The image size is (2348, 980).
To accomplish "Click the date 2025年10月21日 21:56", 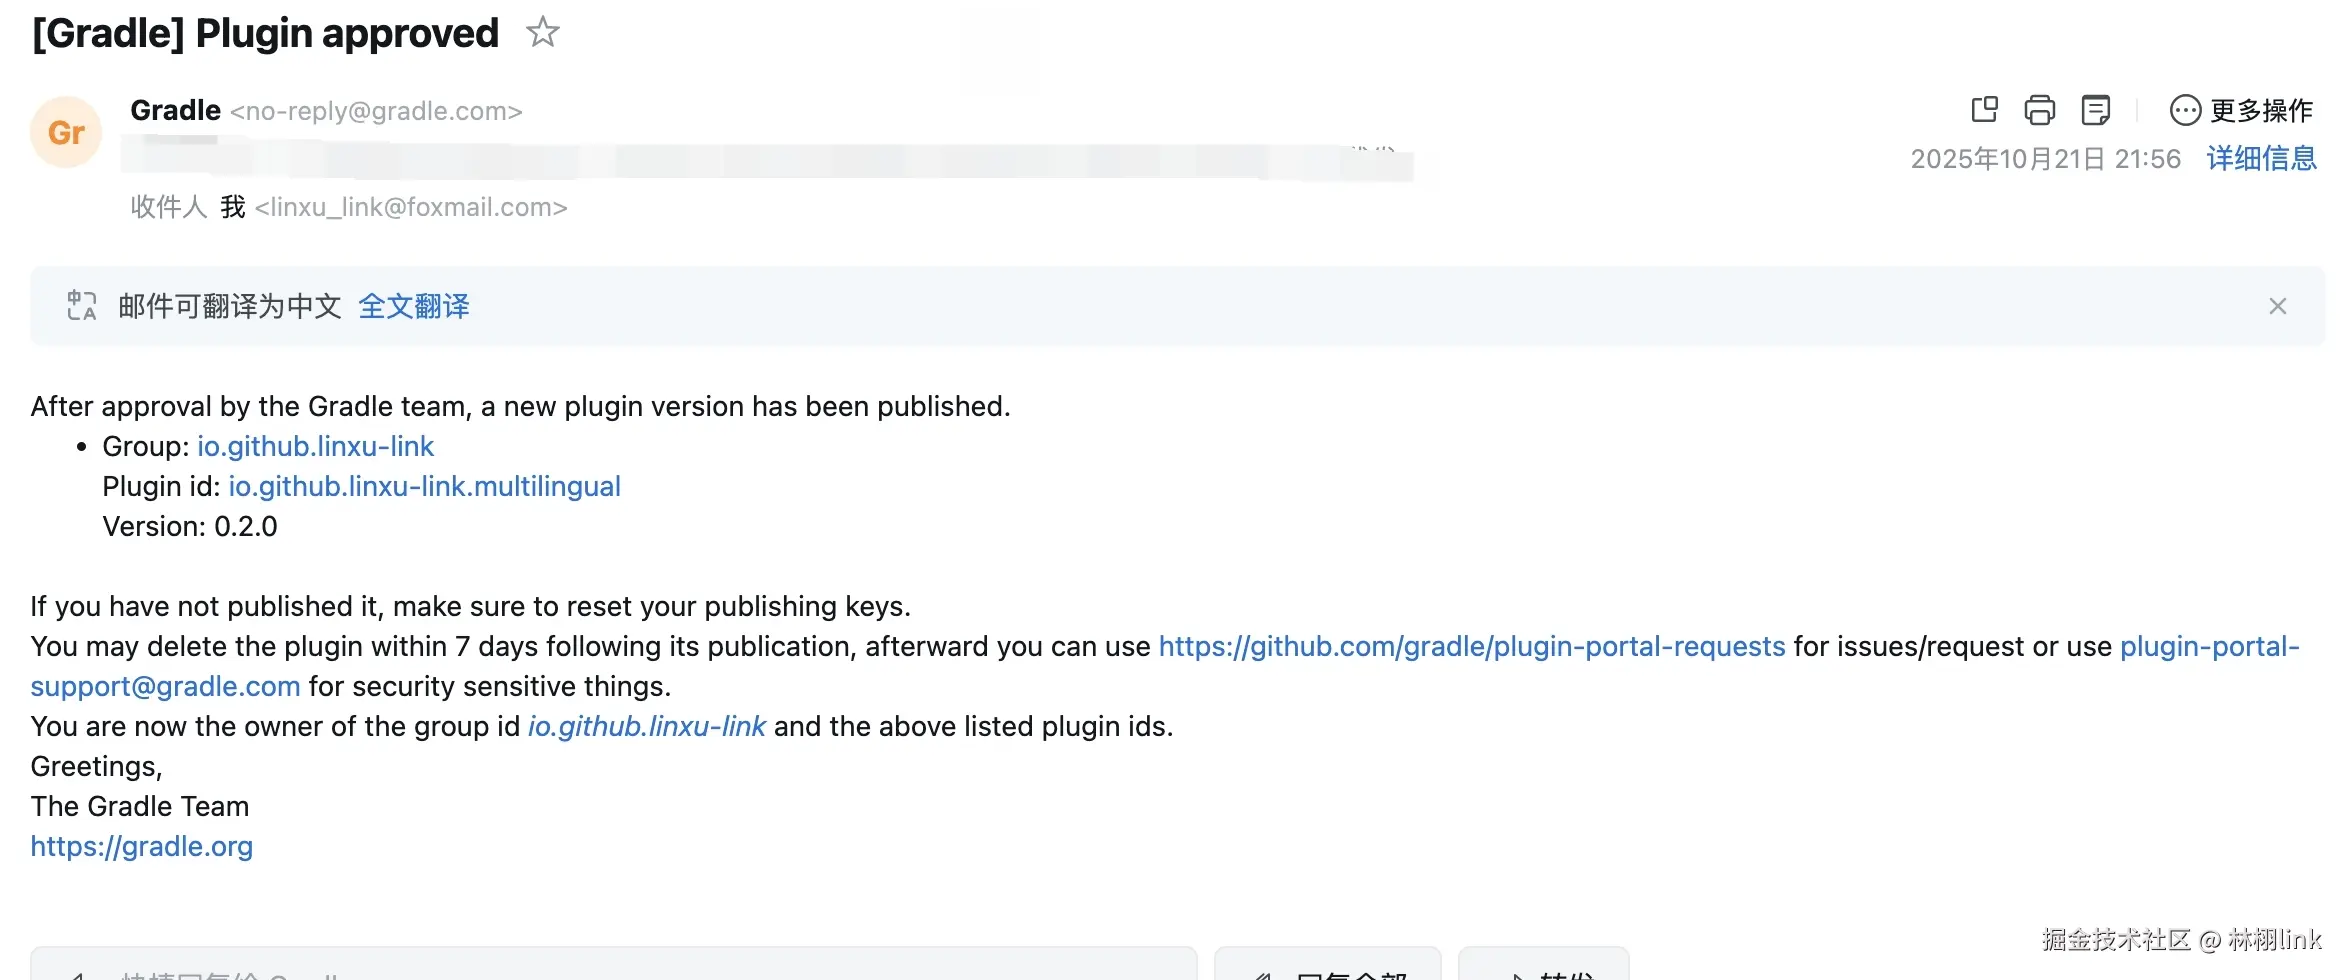I will click(x=2045, y=159).
